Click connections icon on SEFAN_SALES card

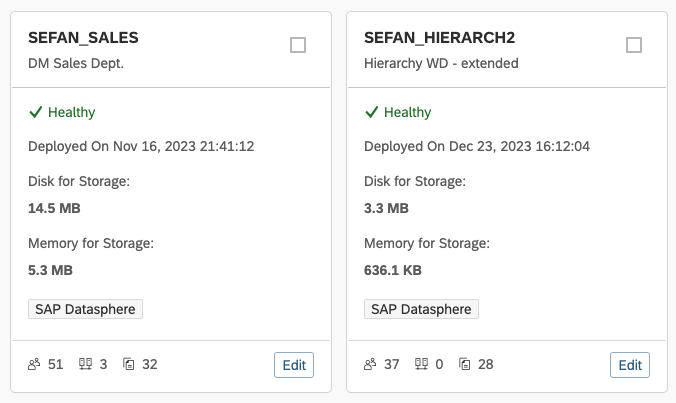[x=85, y=364]
